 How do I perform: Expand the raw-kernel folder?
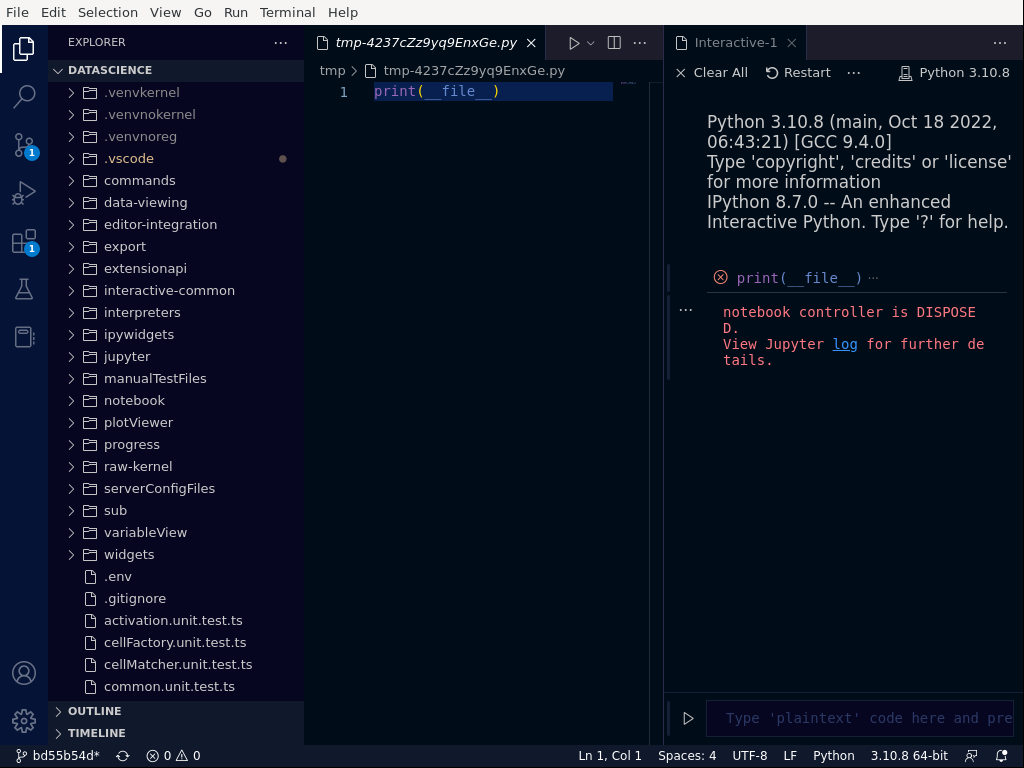(176, 467)
